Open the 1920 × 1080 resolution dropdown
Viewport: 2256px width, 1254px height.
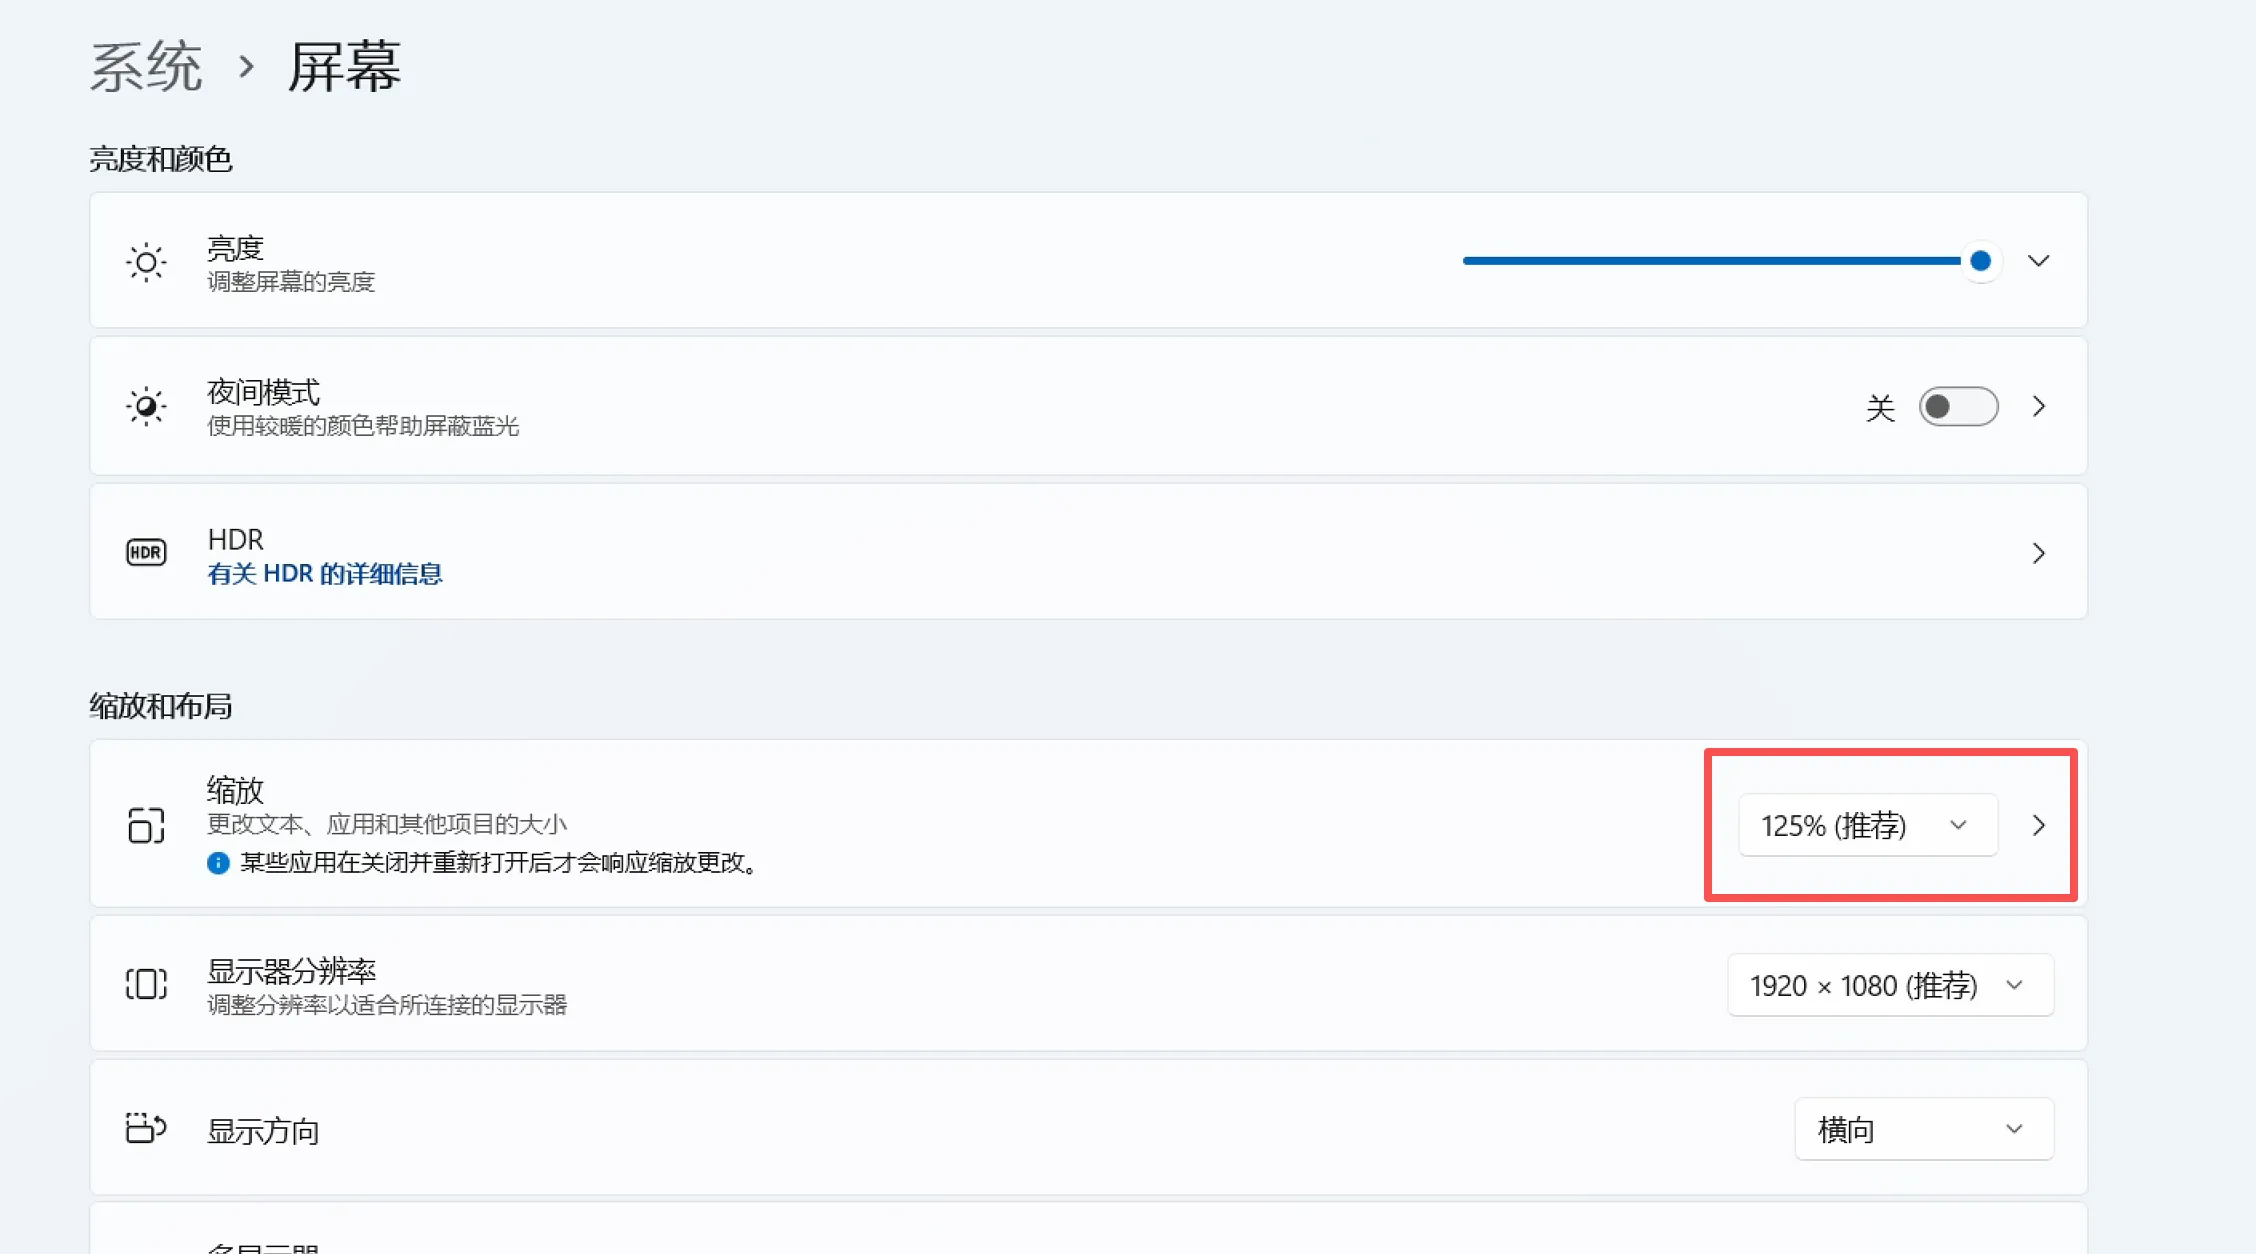tap(1889, 986)
